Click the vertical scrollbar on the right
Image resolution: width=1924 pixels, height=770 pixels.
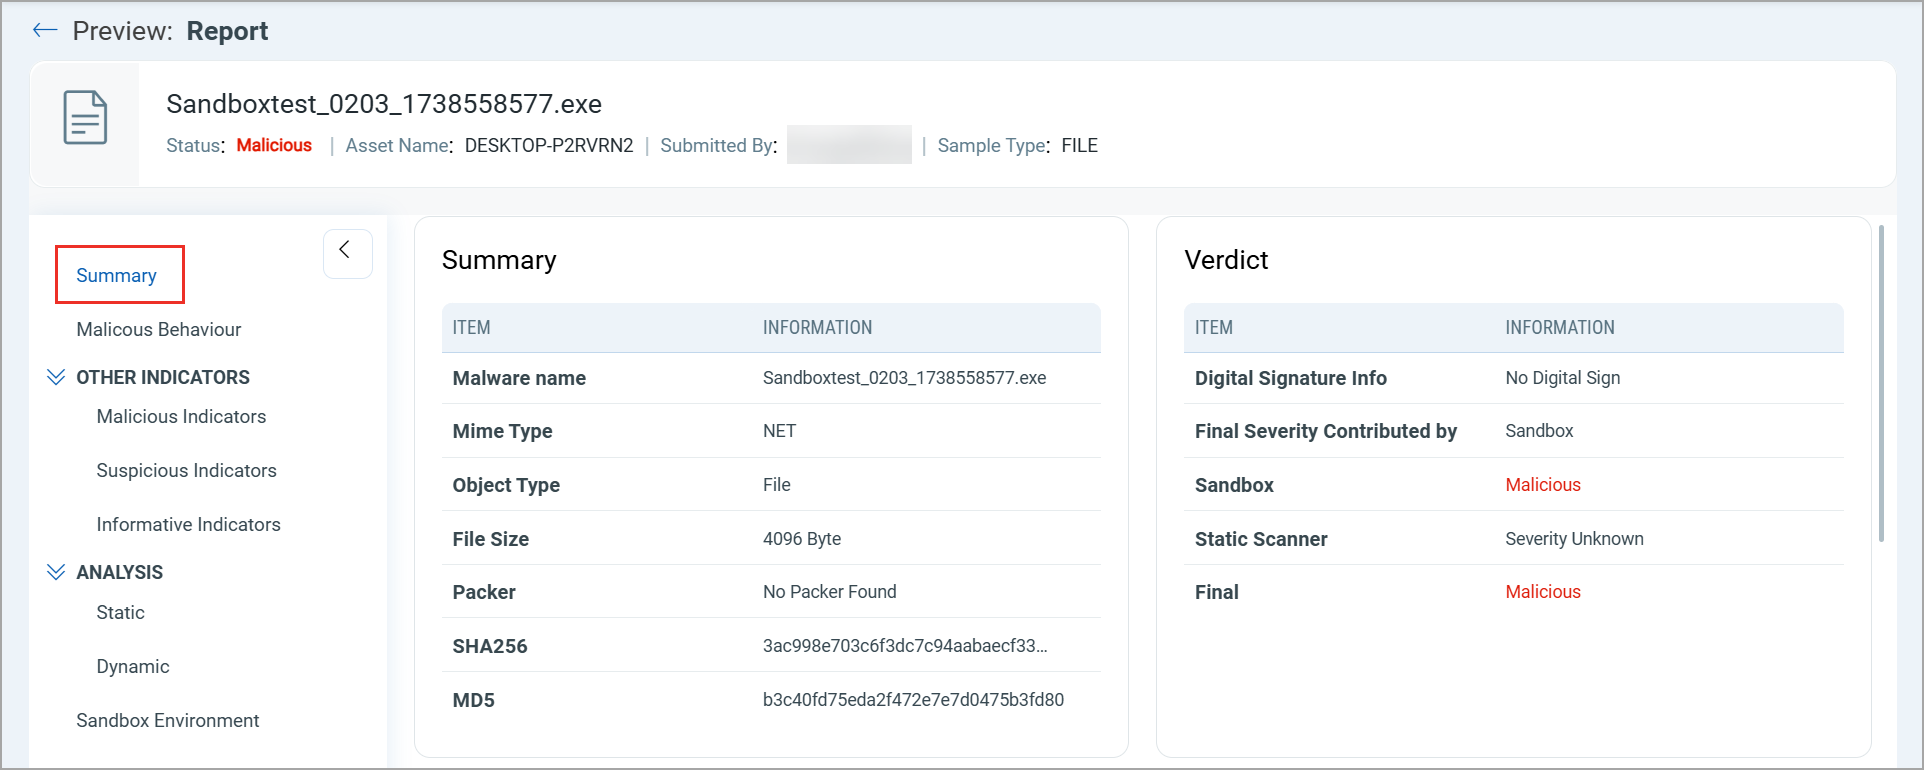[x=1881, y=384]
